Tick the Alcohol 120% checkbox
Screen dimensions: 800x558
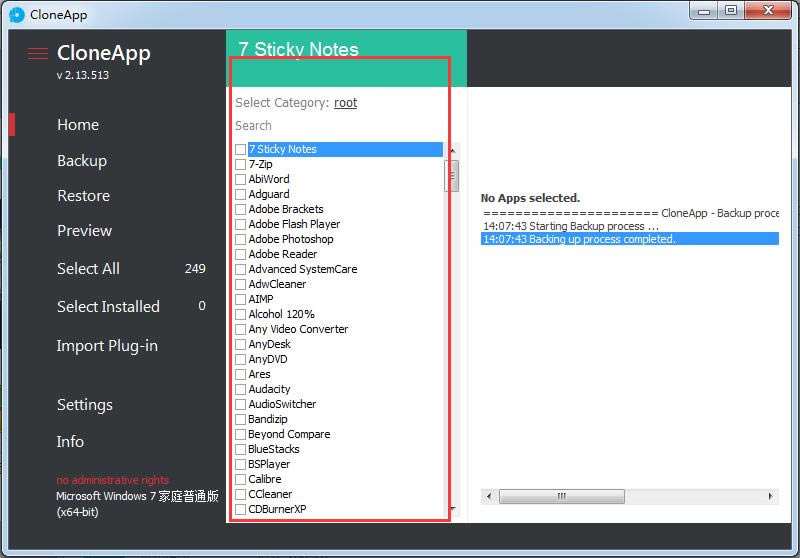(240, 314)
